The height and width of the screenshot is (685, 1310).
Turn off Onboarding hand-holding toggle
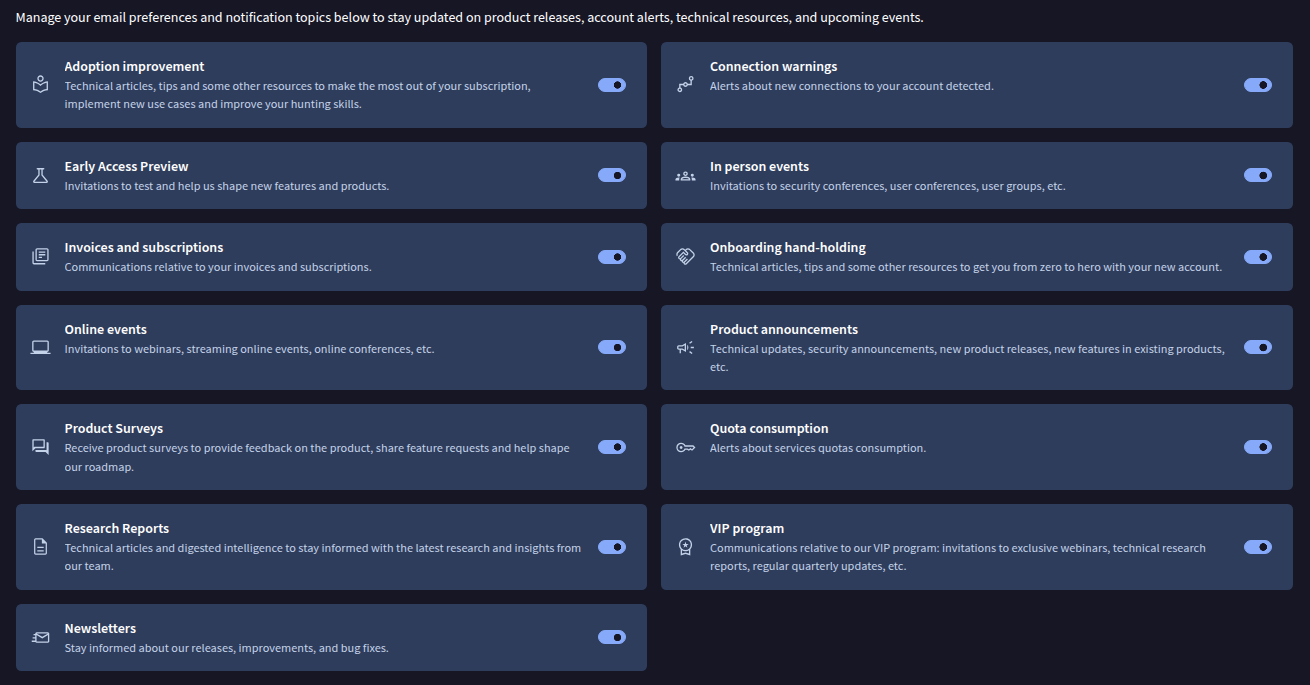pyautogui.click(x=1258, y=257)
